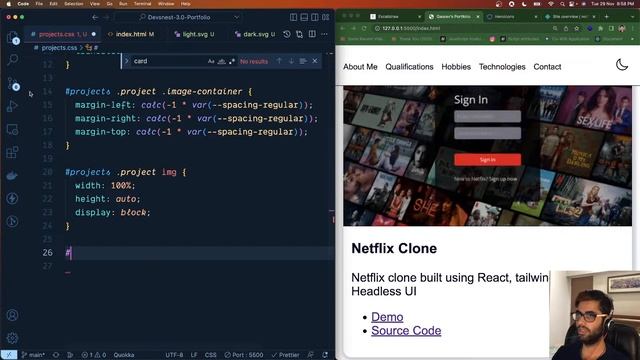Open the About Me nav link
The width and height of the screenshot is (640, 360).
[360, 67]
